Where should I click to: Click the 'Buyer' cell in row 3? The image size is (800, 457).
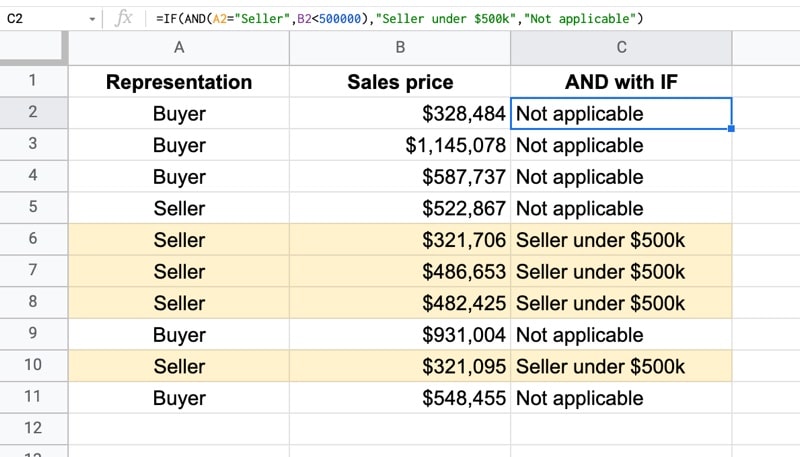(179, 145)
